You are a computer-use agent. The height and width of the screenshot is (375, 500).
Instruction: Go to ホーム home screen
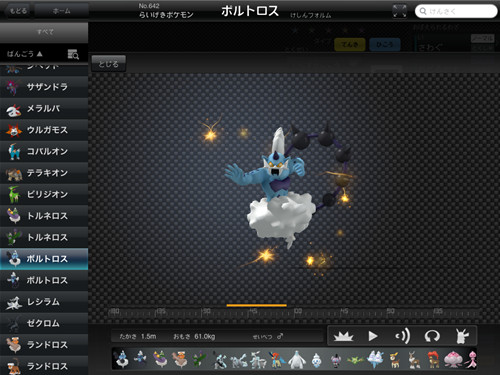click(62, 11)
